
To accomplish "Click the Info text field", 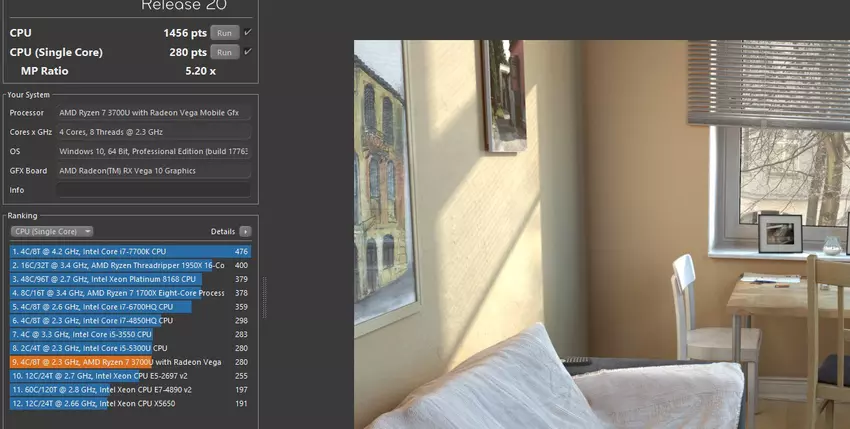I will click(153, 190).
